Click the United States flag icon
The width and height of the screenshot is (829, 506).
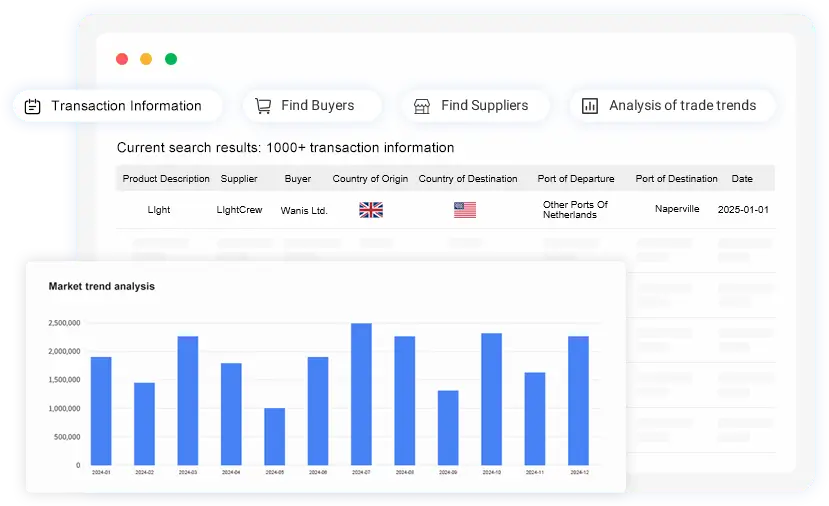(x=465, y=210)
